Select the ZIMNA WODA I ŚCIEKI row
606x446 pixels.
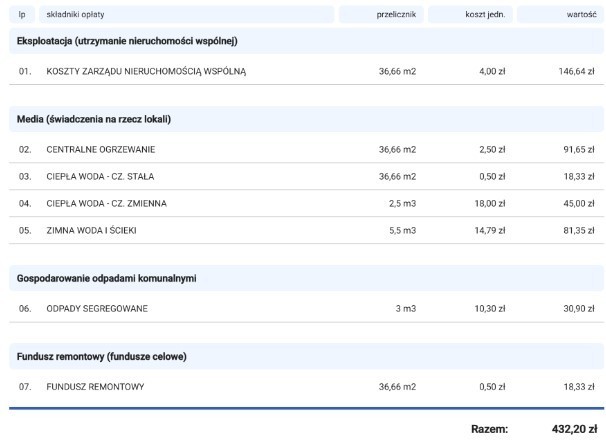[91, 231]
